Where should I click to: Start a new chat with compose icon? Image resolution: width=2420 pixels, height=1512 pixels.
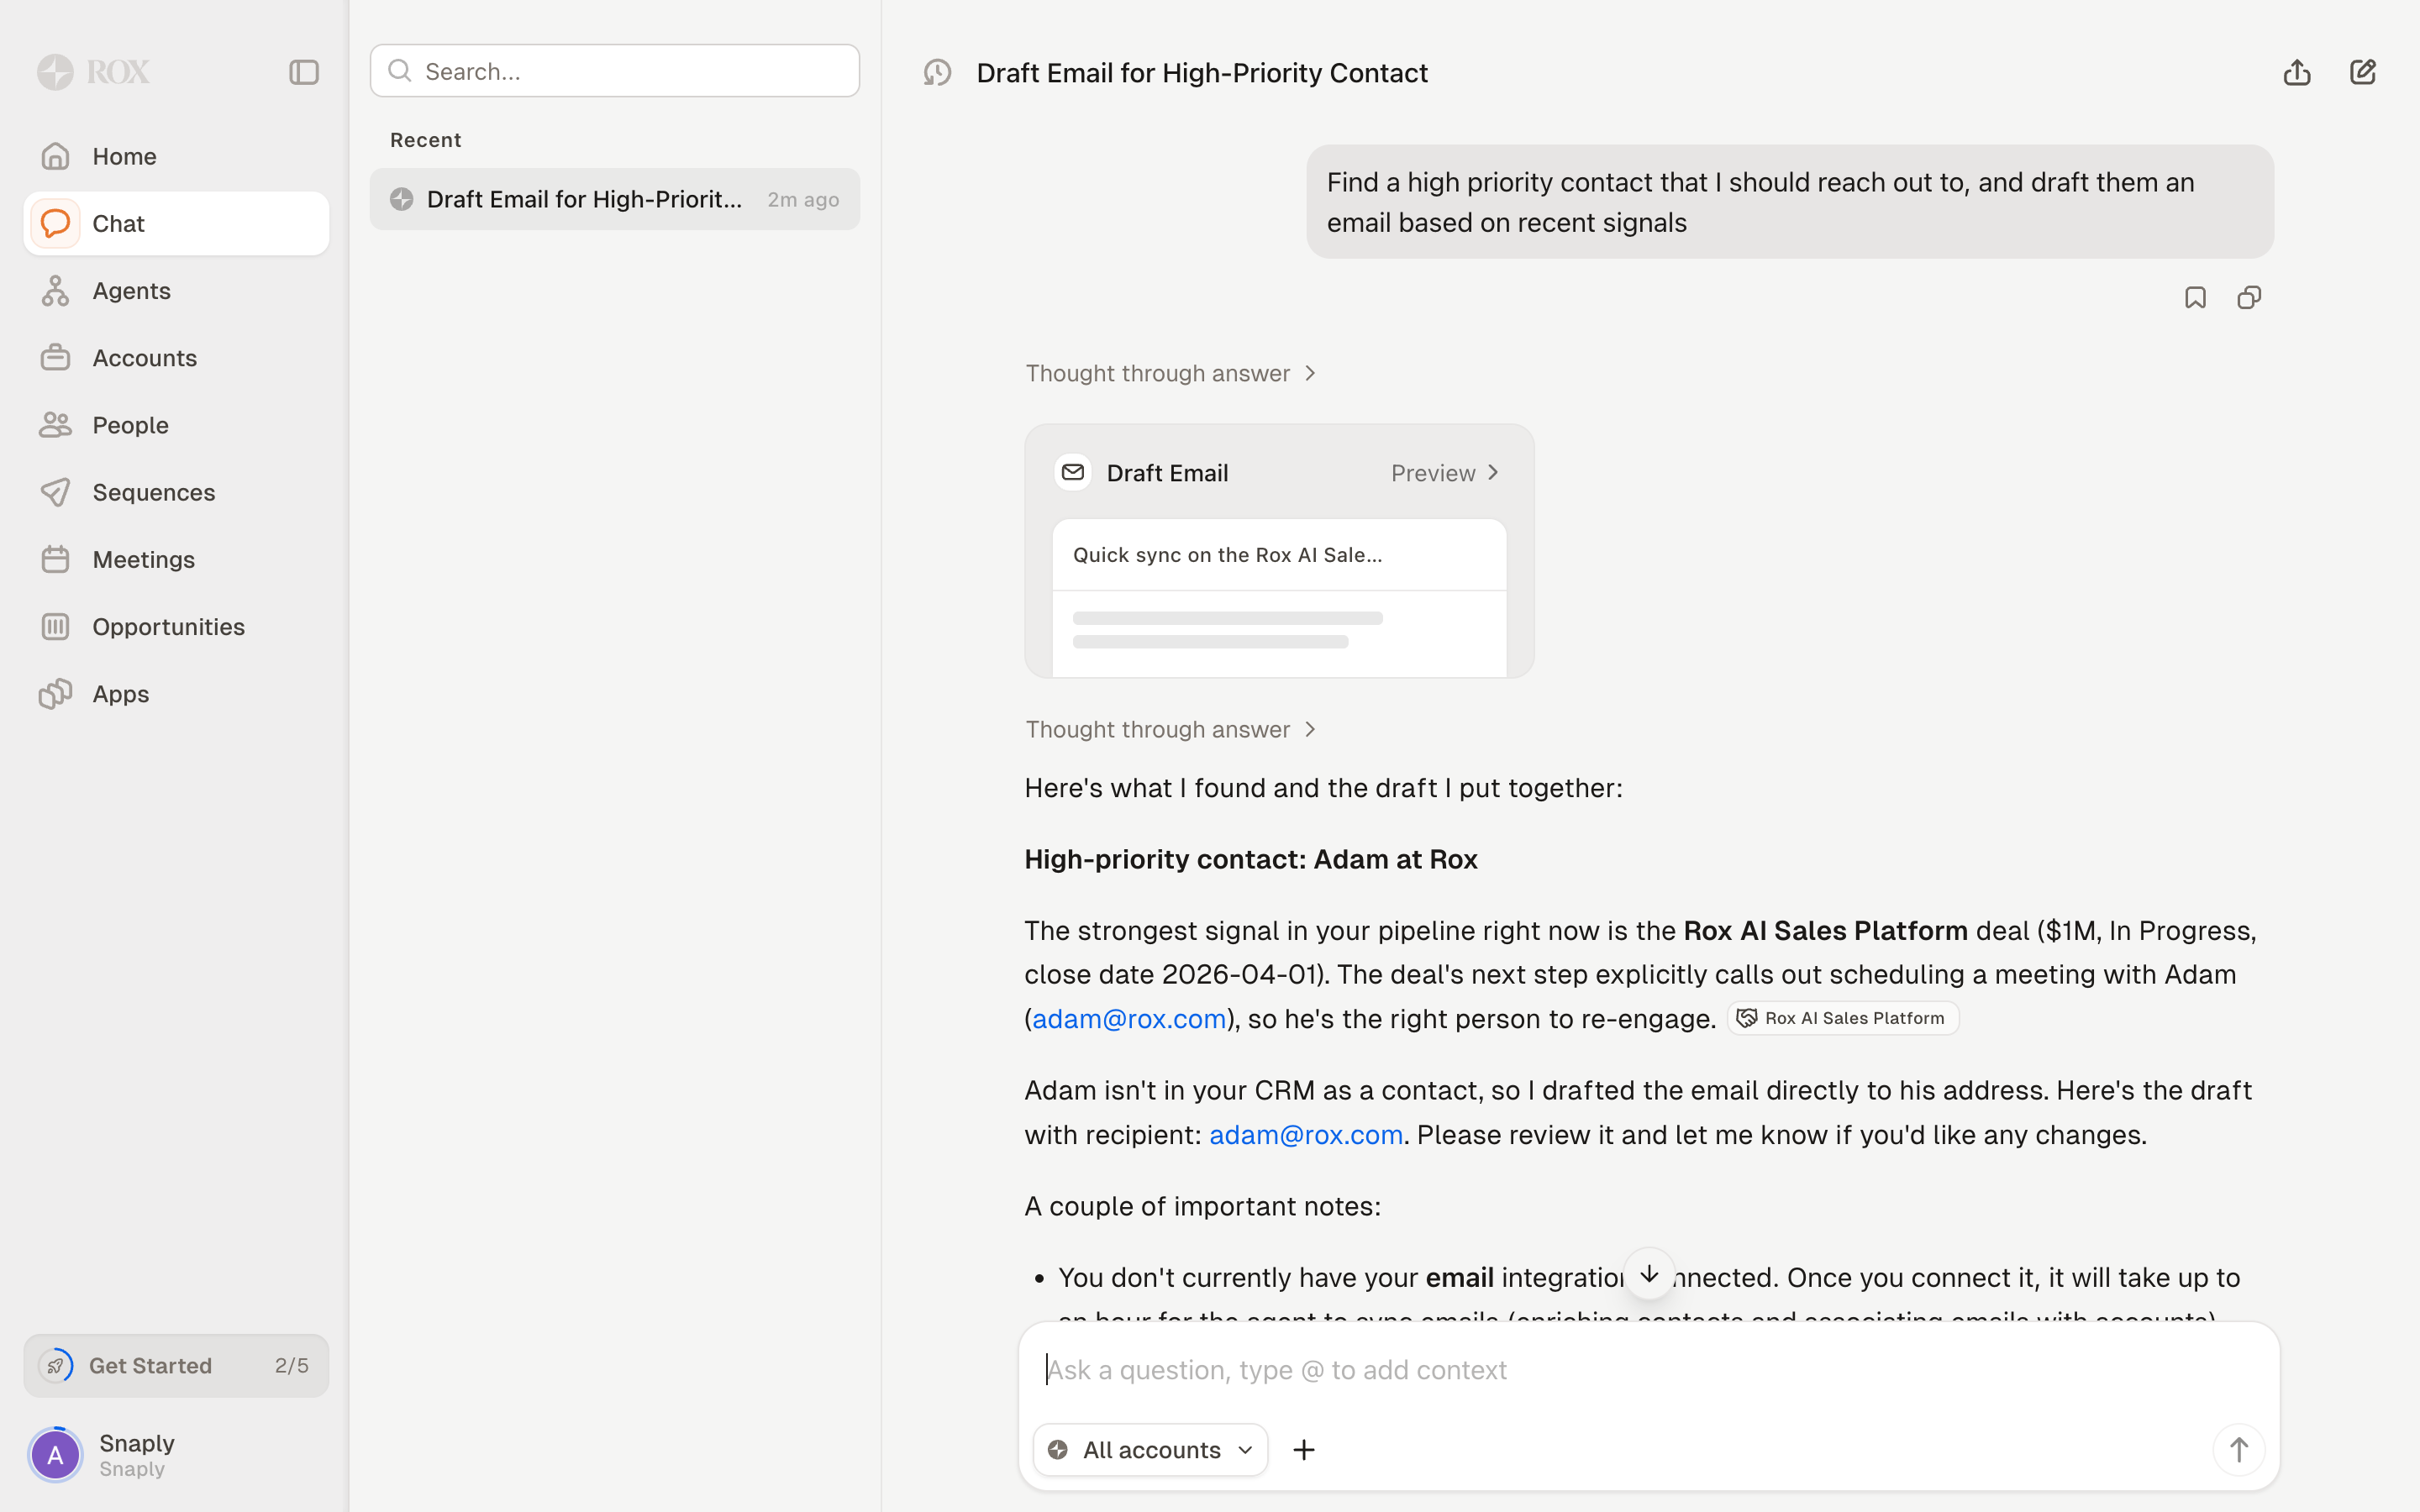(x=2363, y=72)
